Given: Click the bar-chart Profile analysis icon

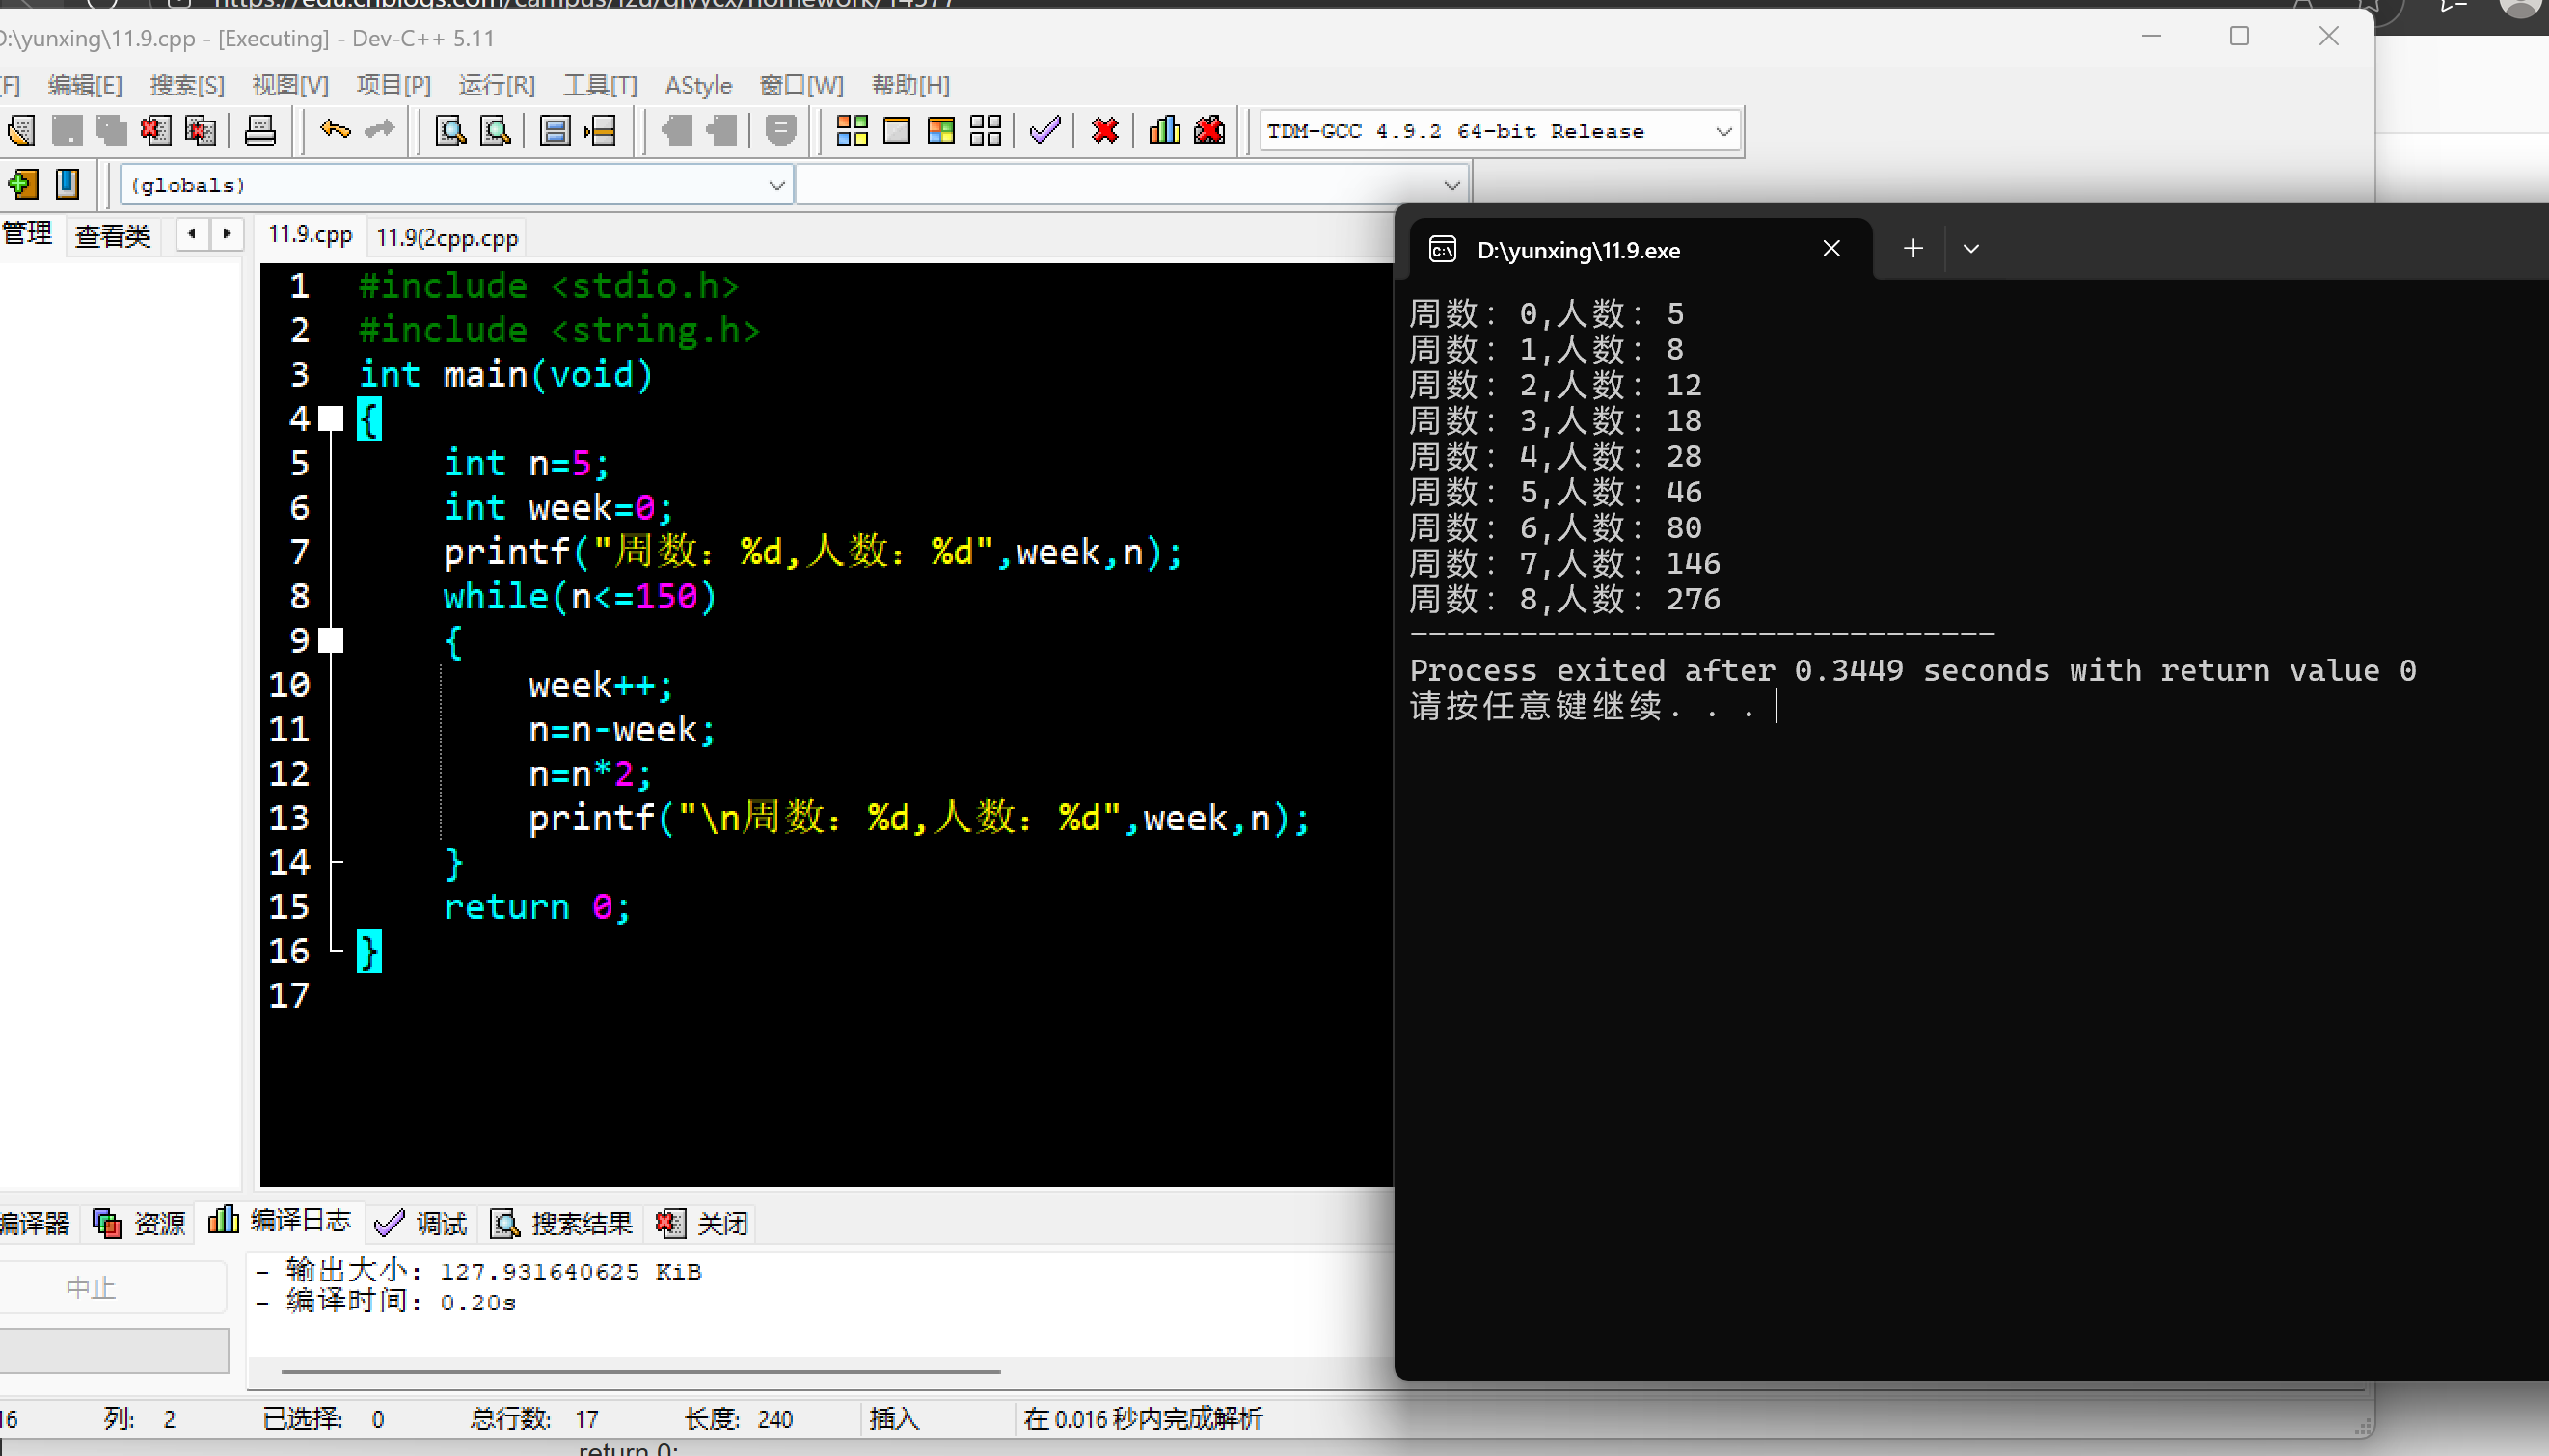Looking at the screenshot, I should pos(1164,130).
